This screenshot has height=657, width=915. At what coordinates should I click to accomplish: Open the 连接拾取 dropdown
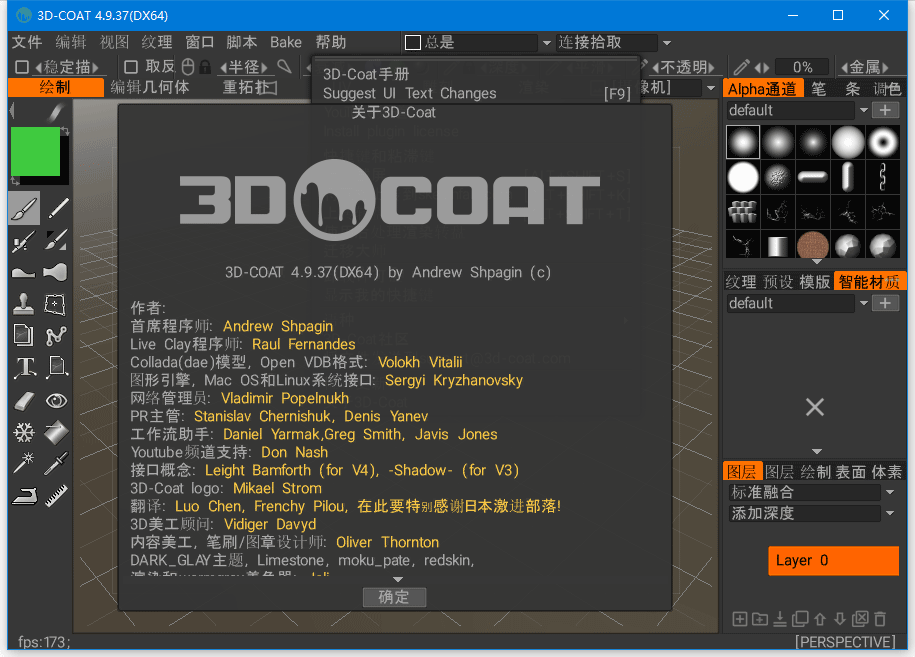(666, 43)
